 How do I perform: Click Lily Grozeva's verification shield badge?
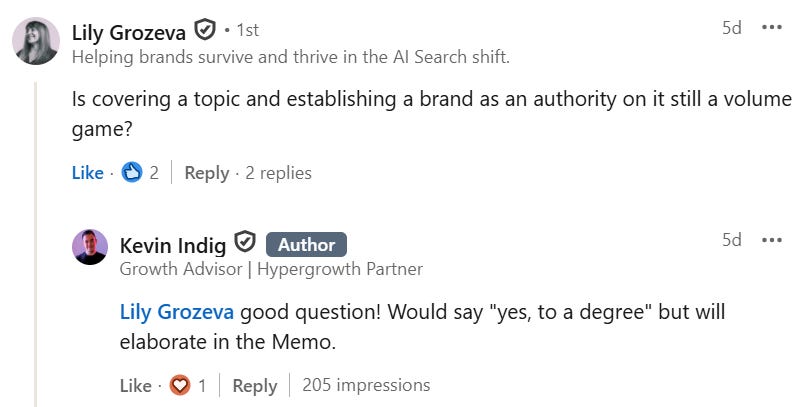coord(204,30)
